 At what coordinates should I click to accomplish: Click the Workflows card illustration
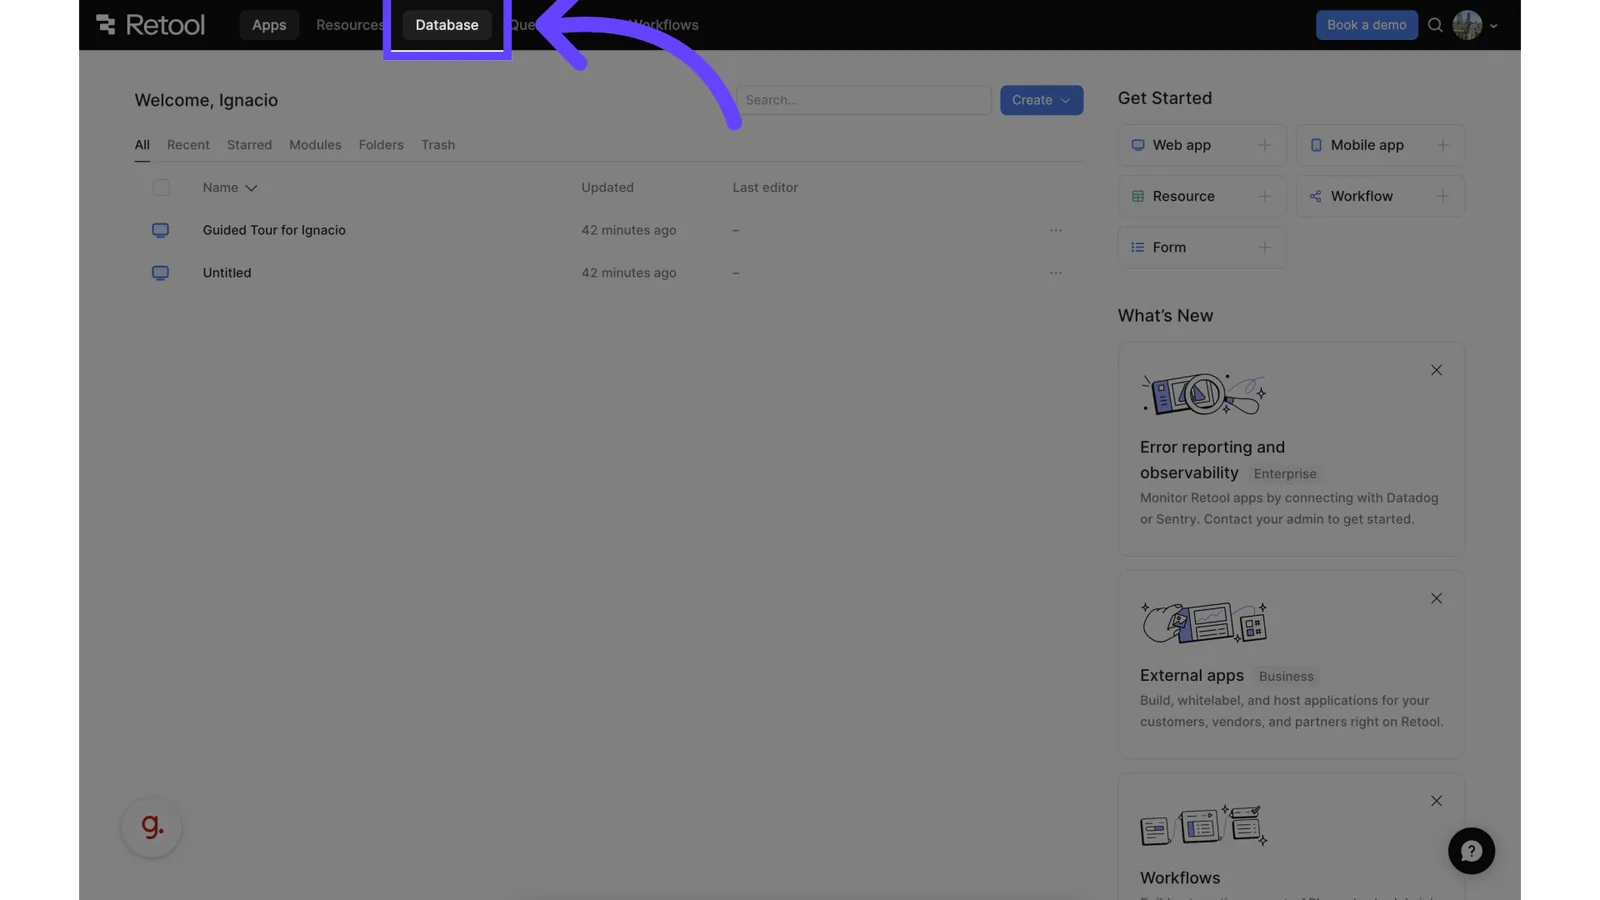[x=1204, y=826]
